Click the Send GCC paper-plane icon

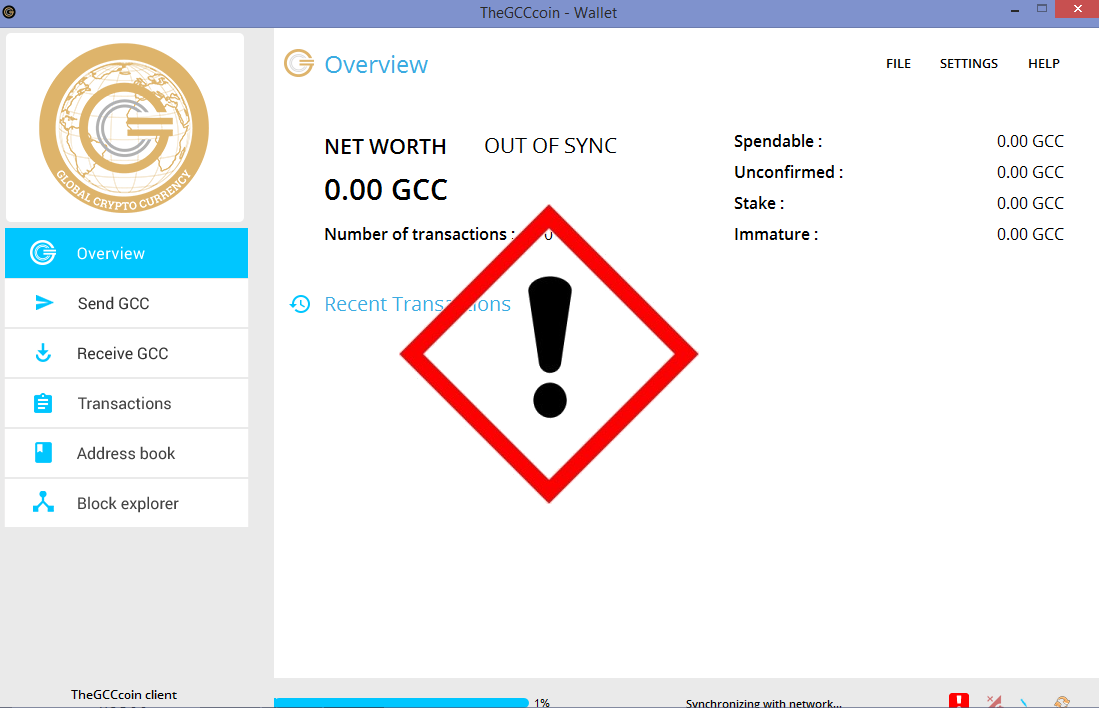point(44,303)
